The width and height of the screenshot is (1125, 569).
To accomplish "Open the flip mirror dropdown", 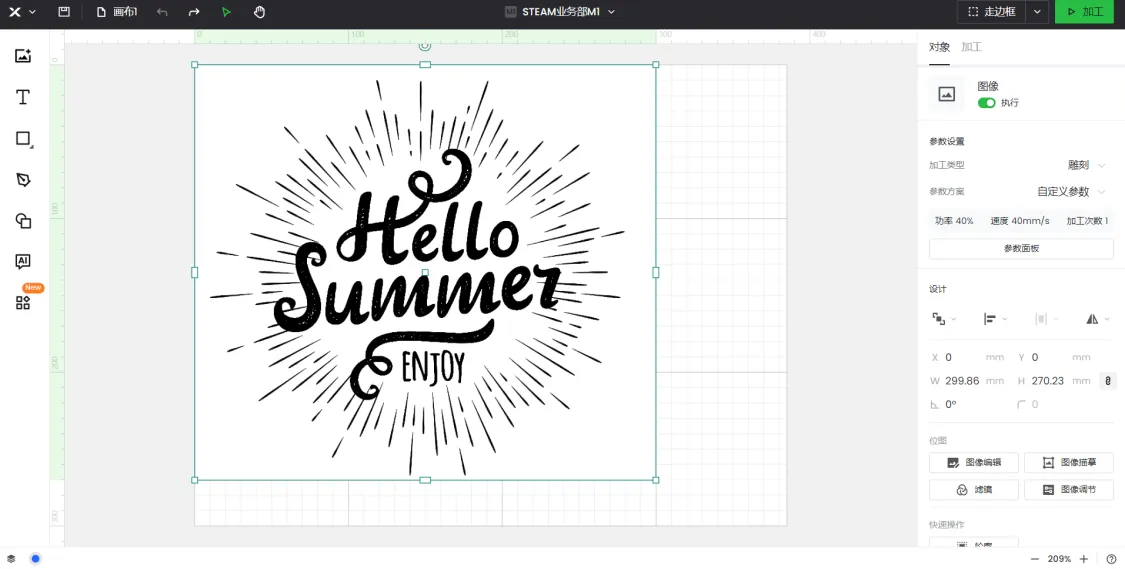I will [x=1098, y=319].
